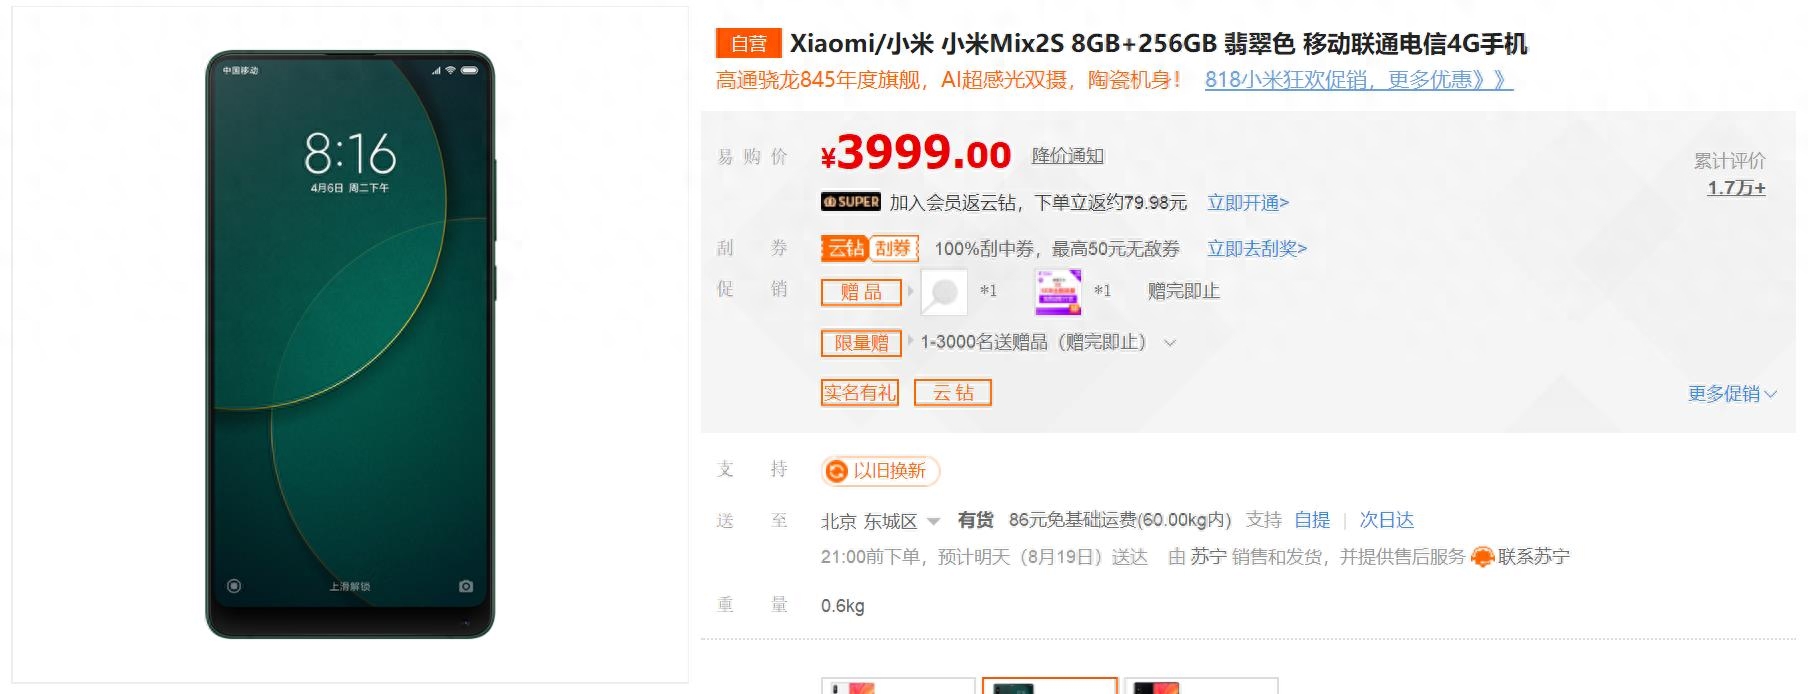The image size is (1809, 694).
Task: Open the 1.7万+ cumulative reviews count
Action: coord(1736,188)
